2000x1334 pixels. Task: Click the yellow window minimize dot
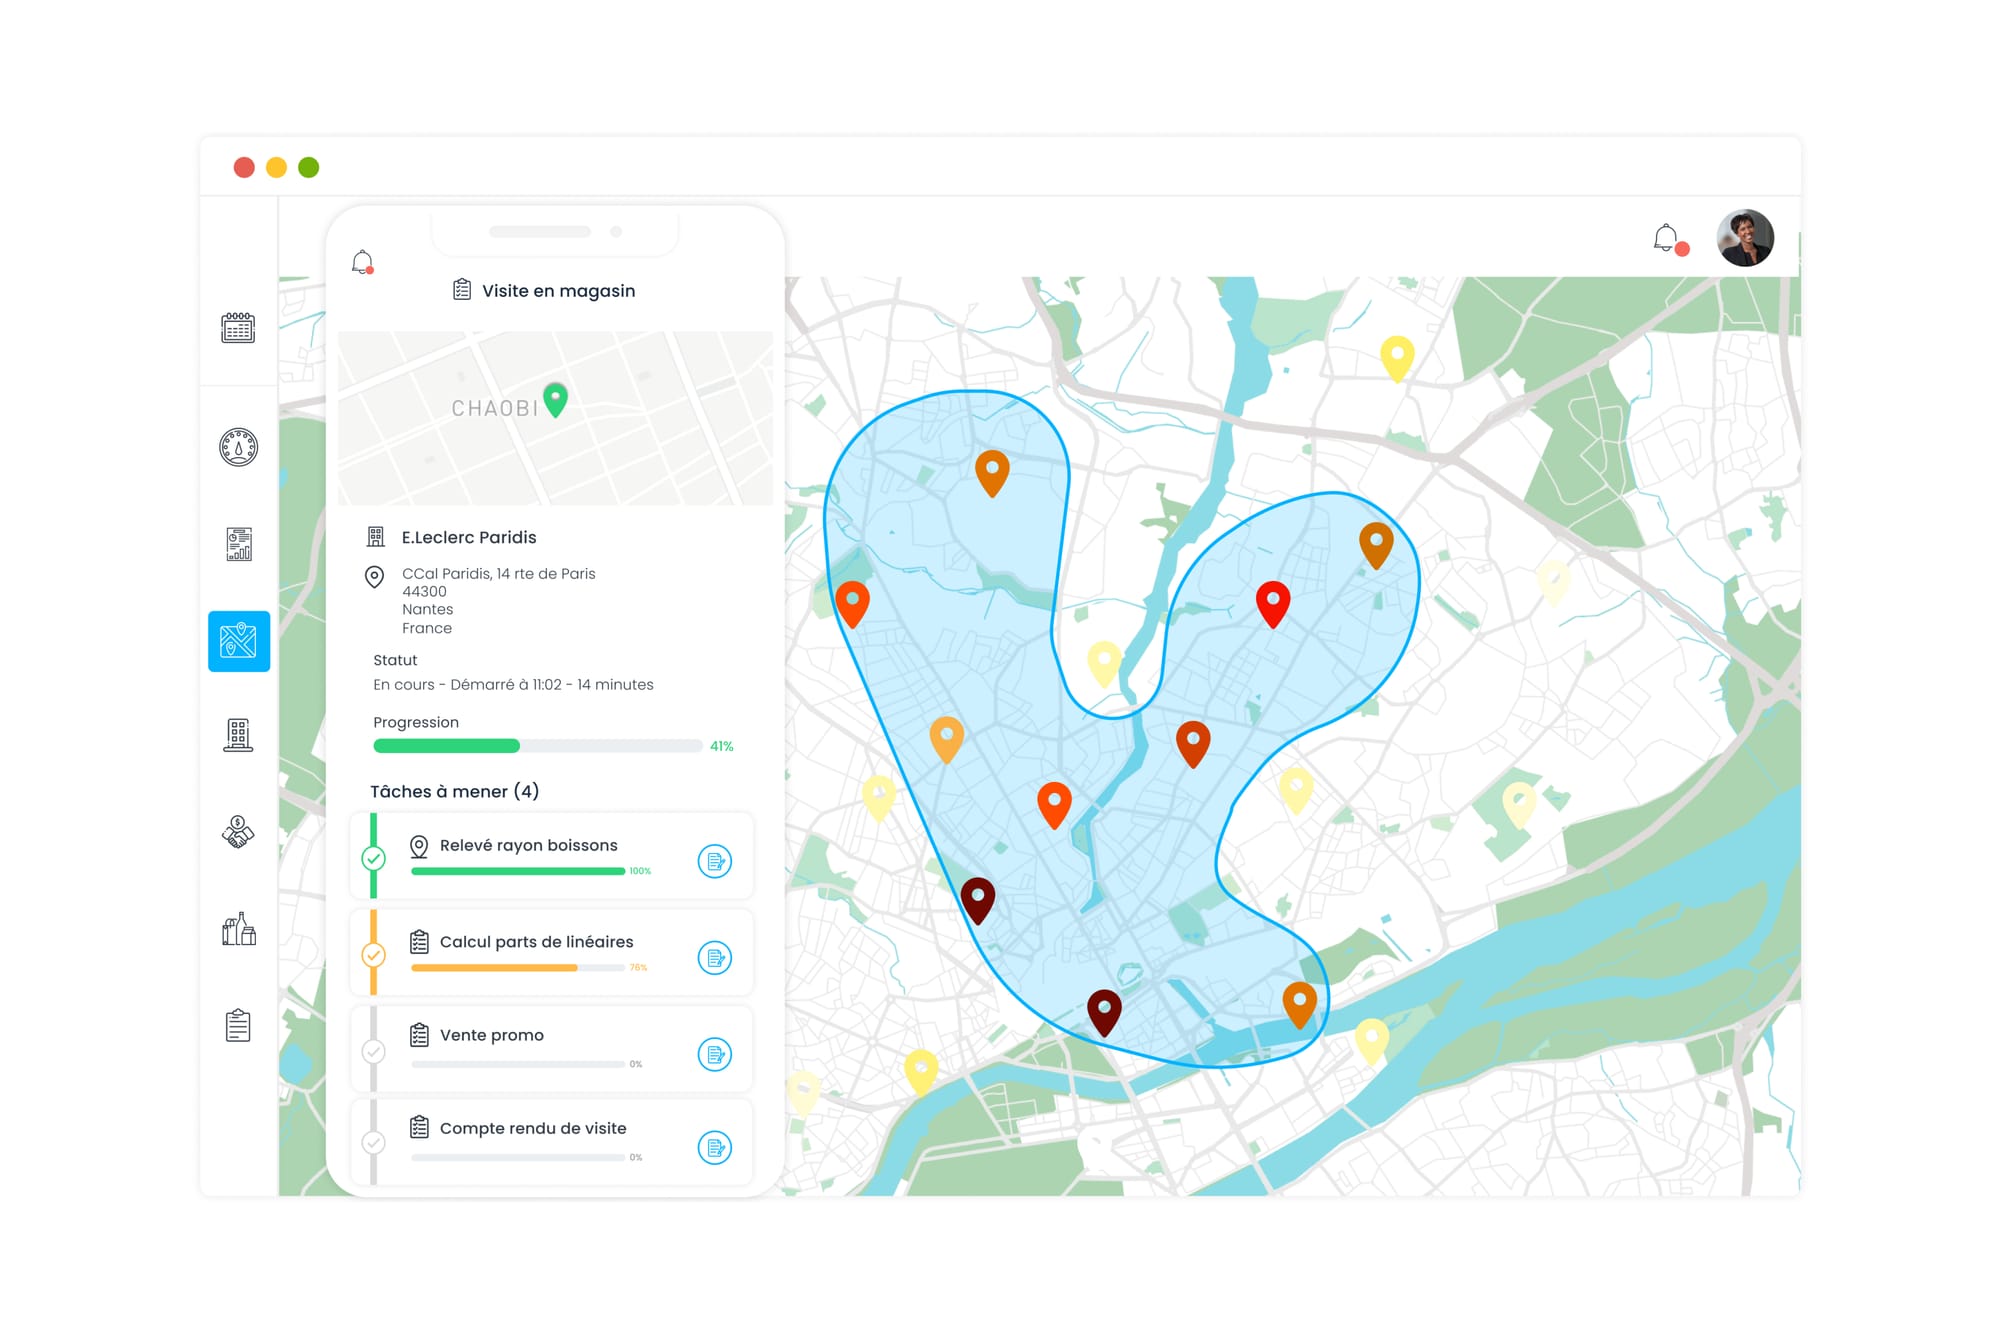[276, 167]
